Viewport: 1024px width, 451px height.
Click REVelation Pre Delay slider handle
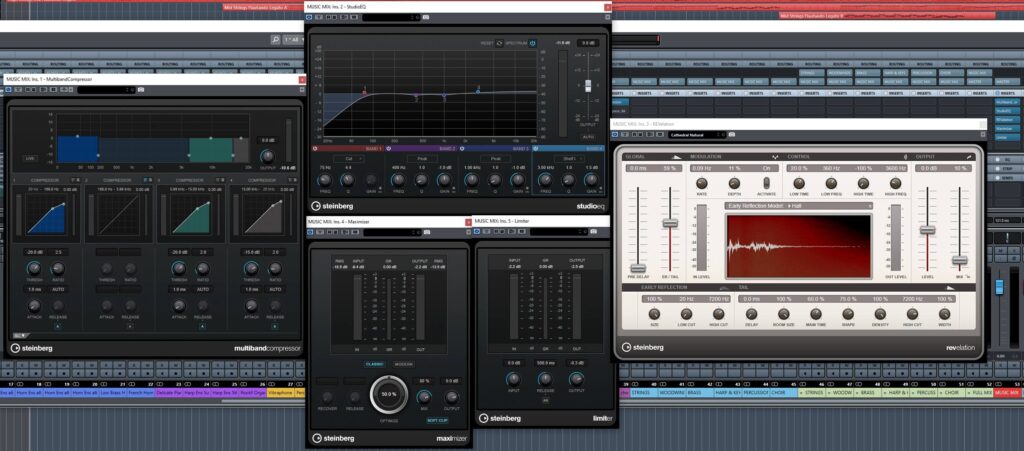tap(637, 268)
